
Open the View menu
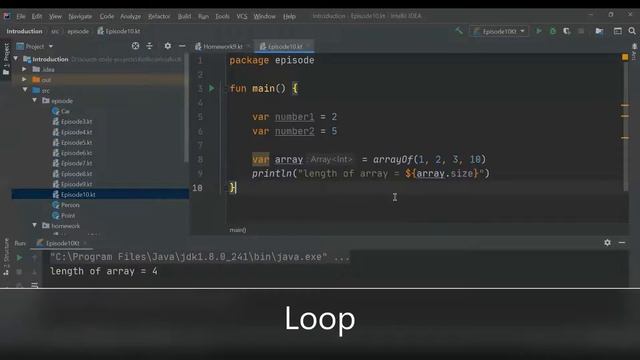(55, 16)
